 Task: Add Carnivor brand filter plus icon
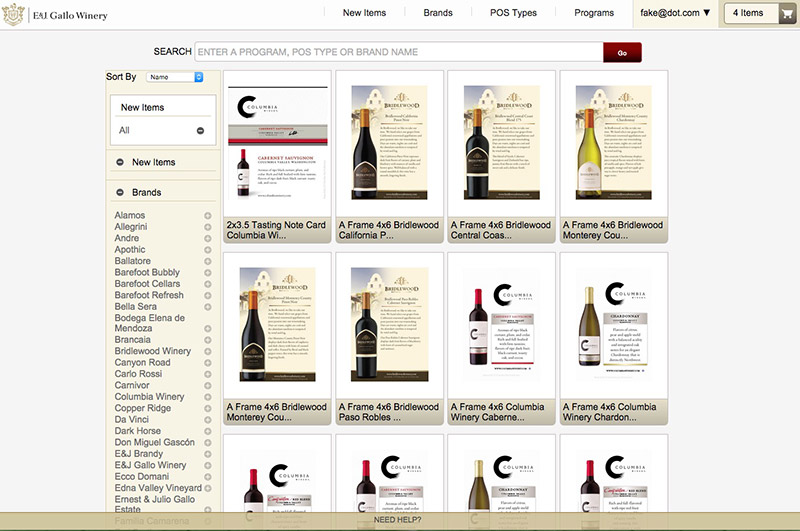tap(208, 386)
